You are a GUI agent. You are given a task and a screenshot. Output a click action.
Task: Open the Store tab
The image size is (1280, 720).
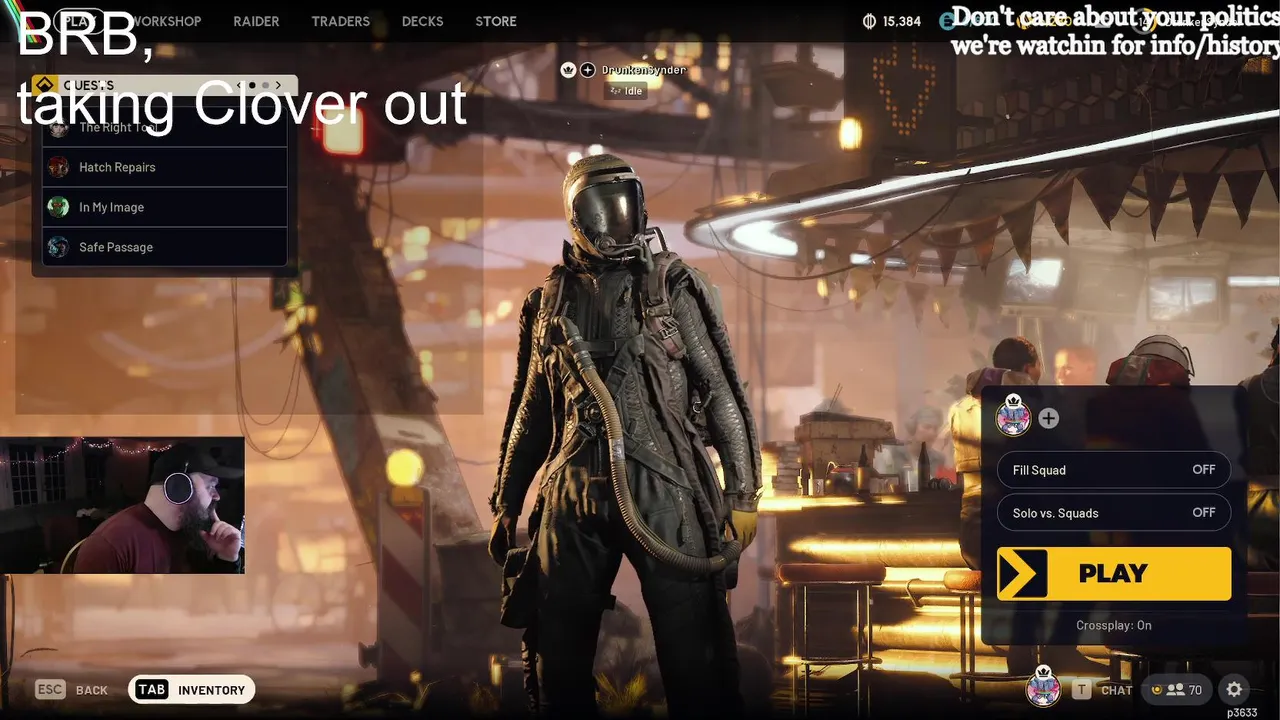tap(496, 21)
